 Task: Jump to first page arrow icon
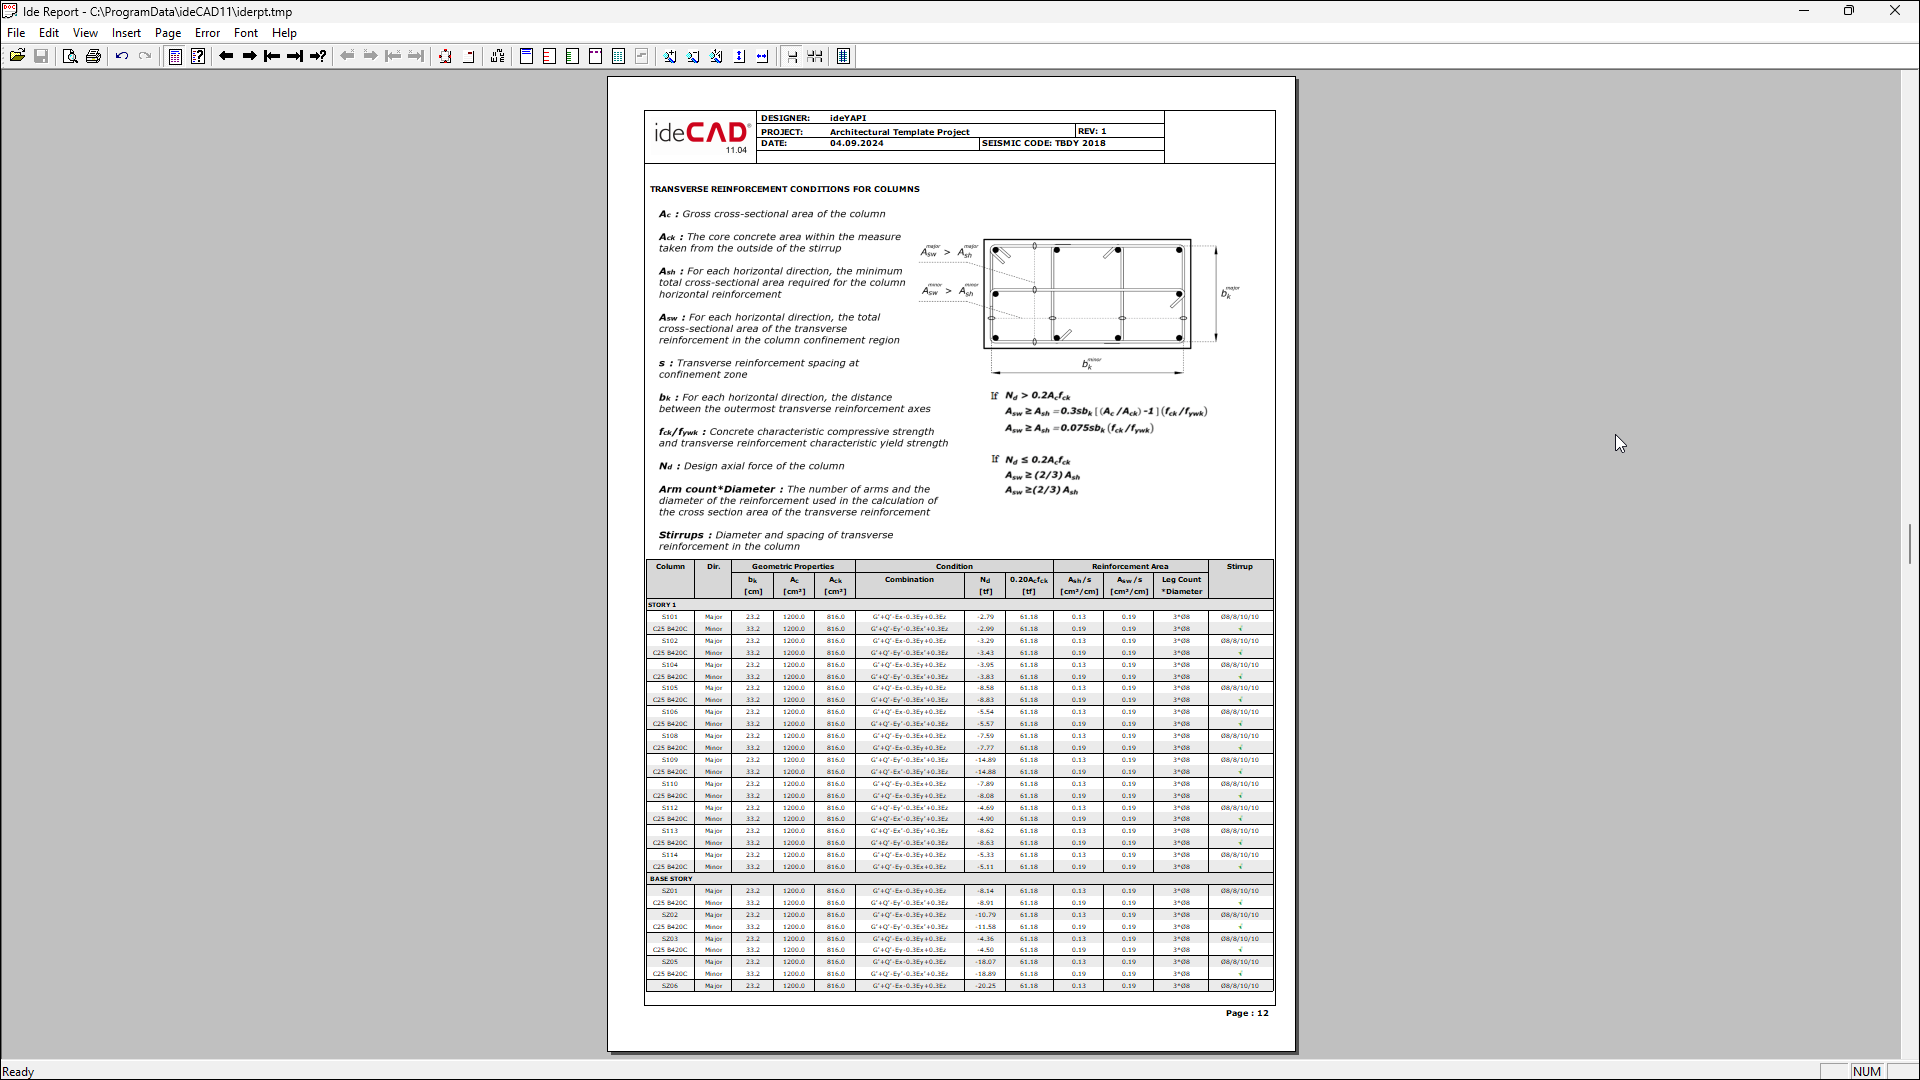(x=272, y=56)
